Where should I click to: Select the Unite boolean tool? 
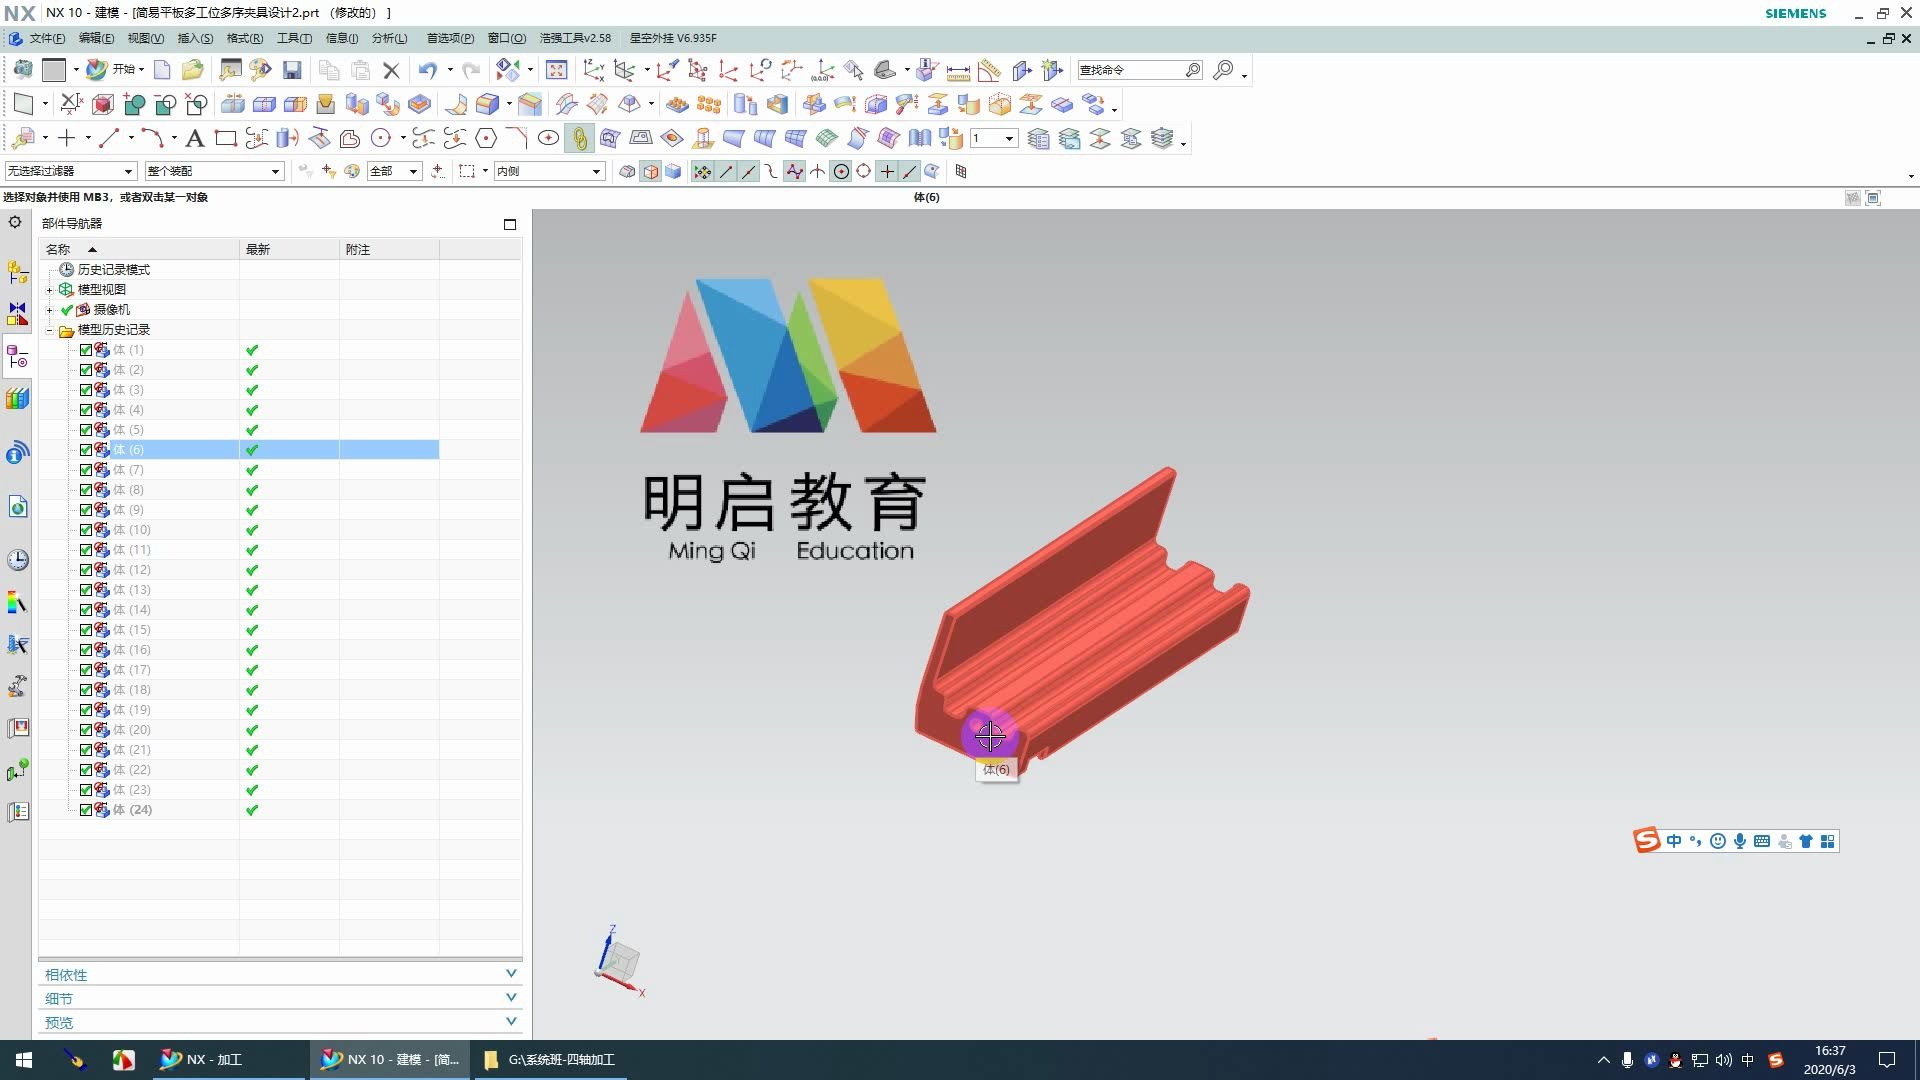[x=134, y=104]
